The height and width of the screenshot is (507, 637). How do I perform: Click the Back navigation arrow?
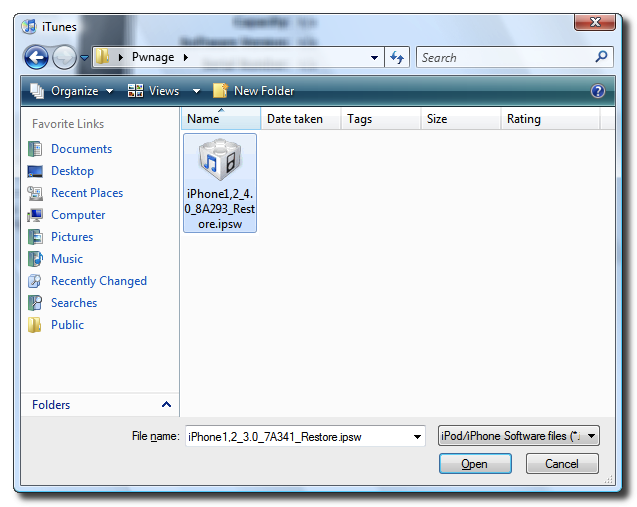tap(37, 57)
